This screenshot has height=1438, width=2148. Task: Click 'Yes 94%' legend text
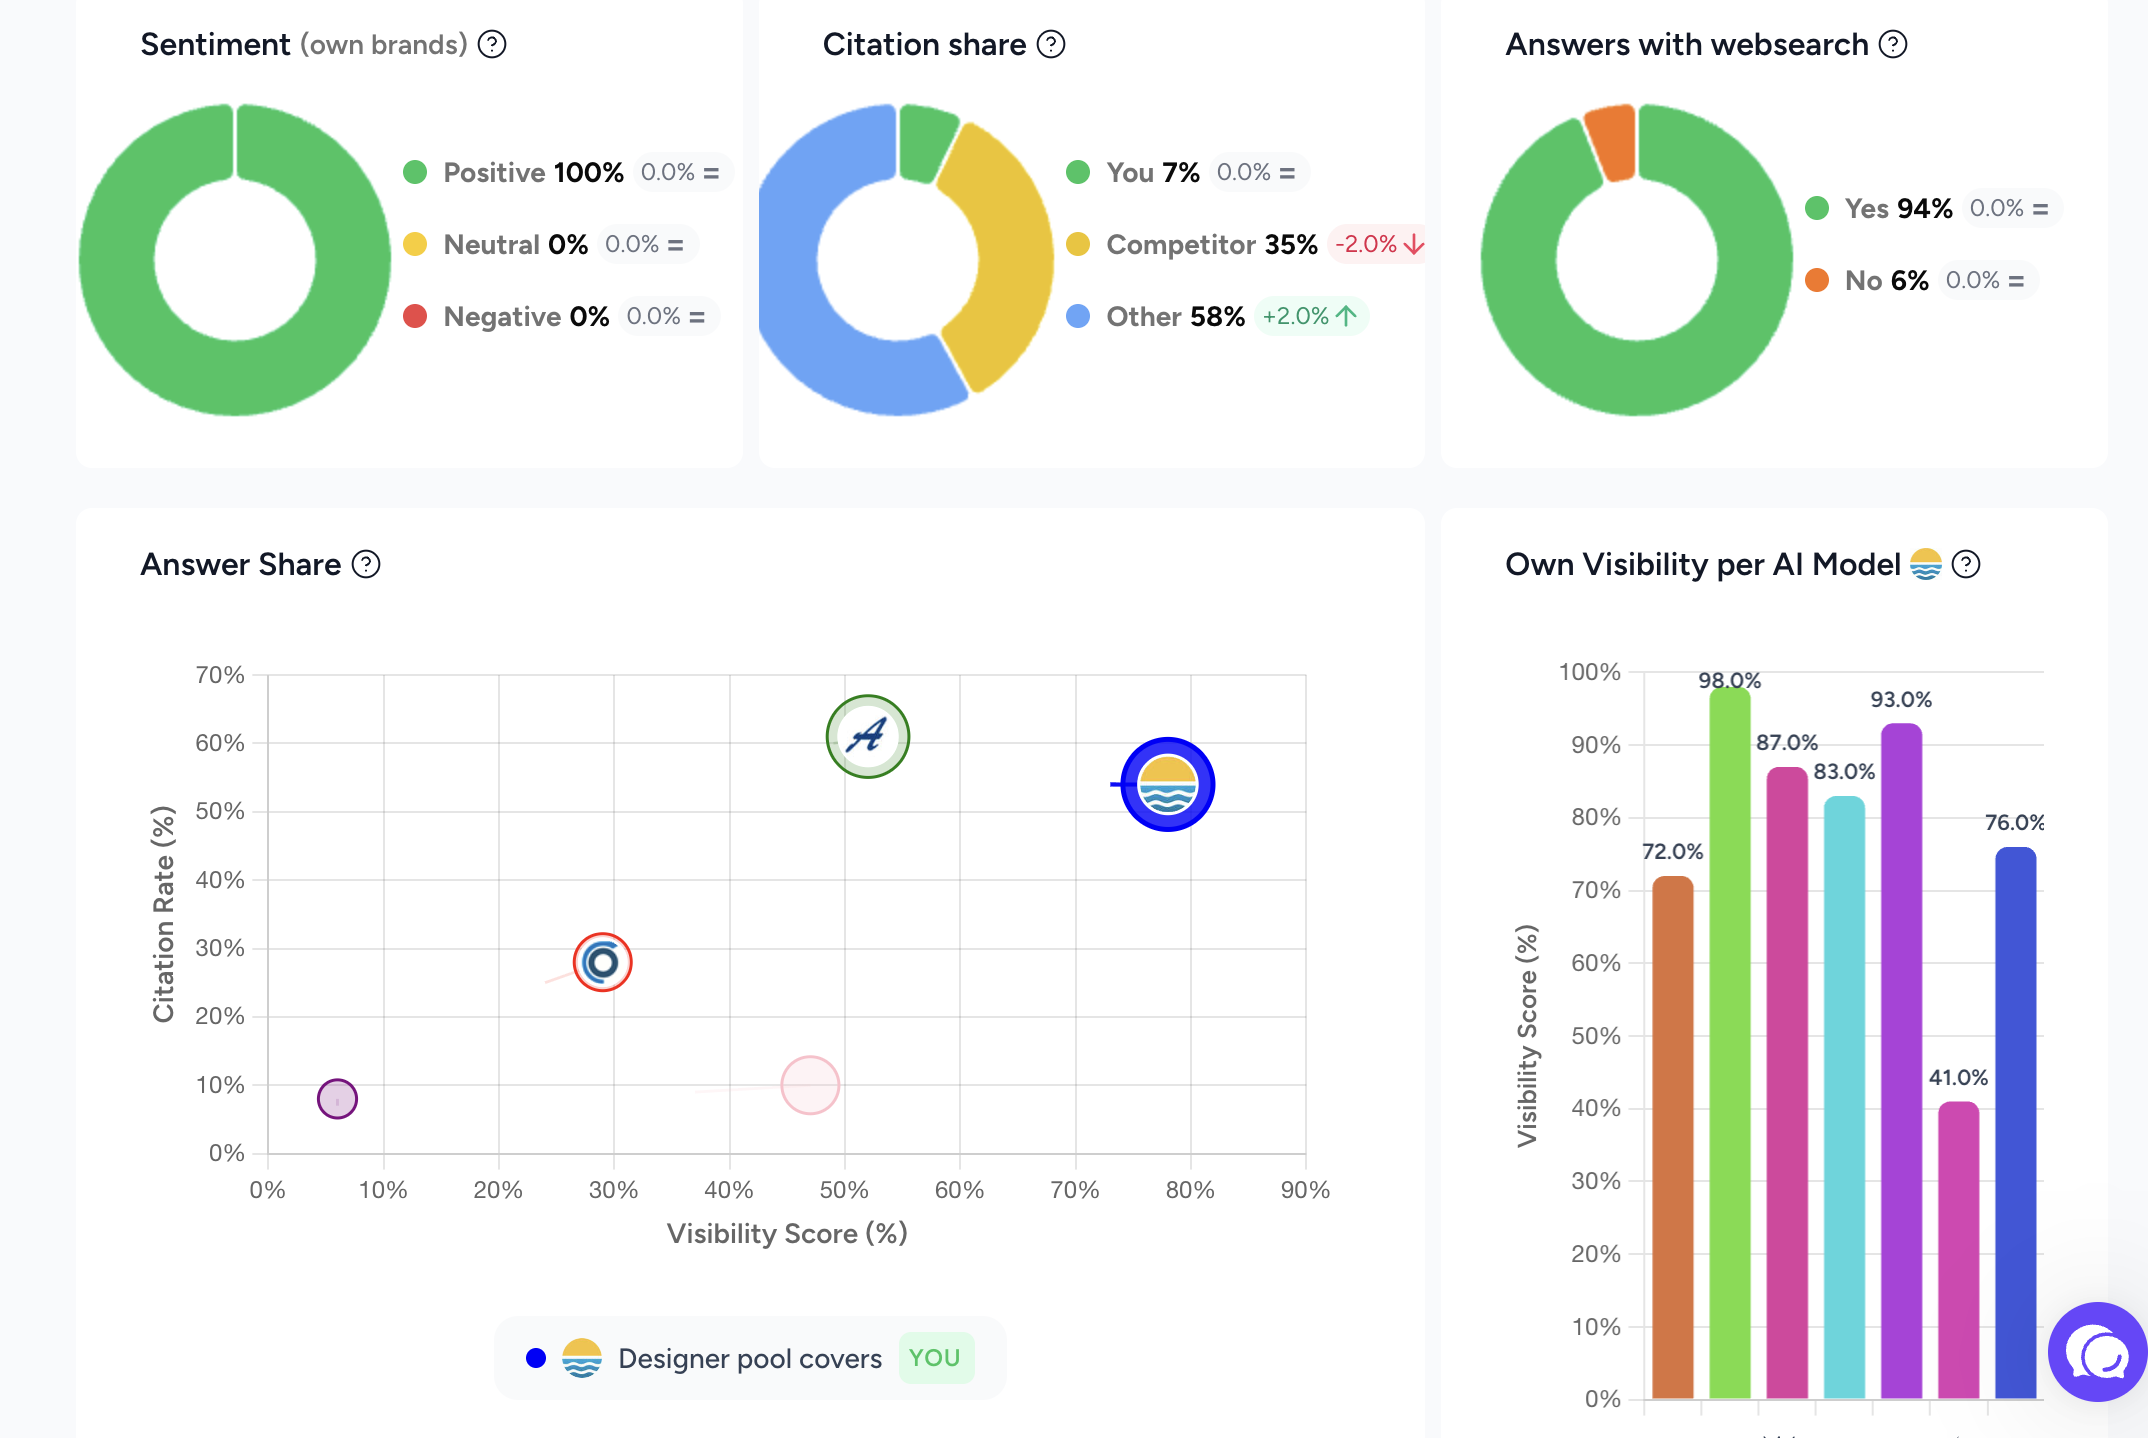click(x=1898, y=208)
